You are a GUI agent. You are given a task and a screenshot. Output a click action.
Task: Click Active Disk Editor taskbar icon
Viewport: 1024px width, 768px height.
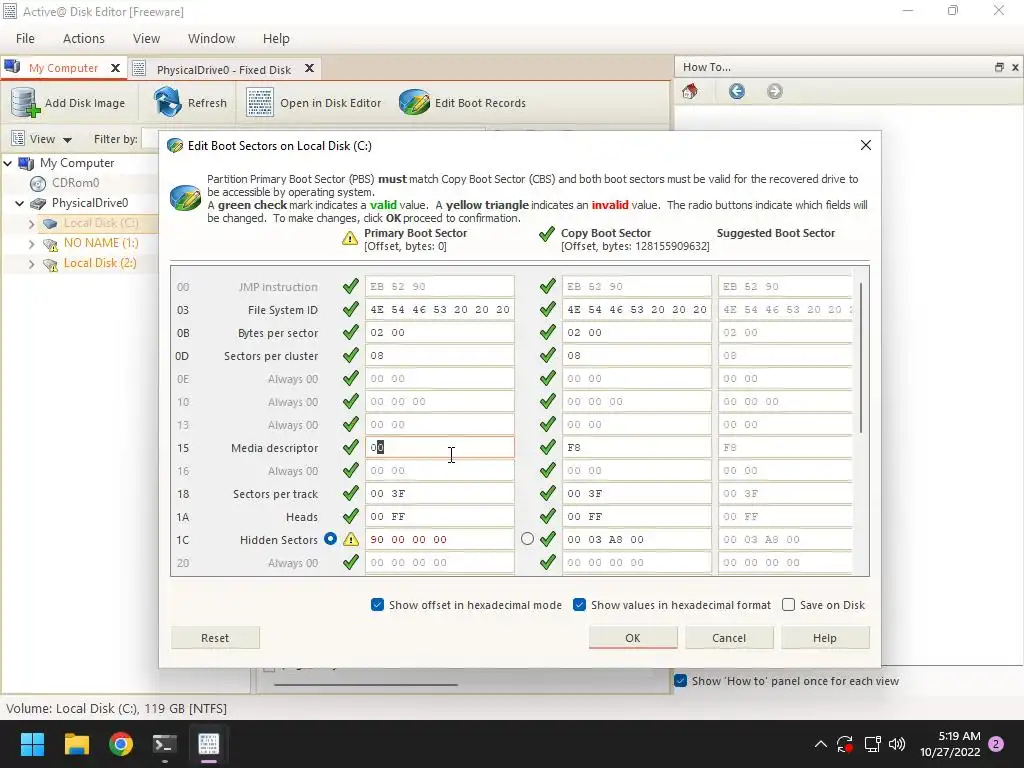(x=208, y=744)
